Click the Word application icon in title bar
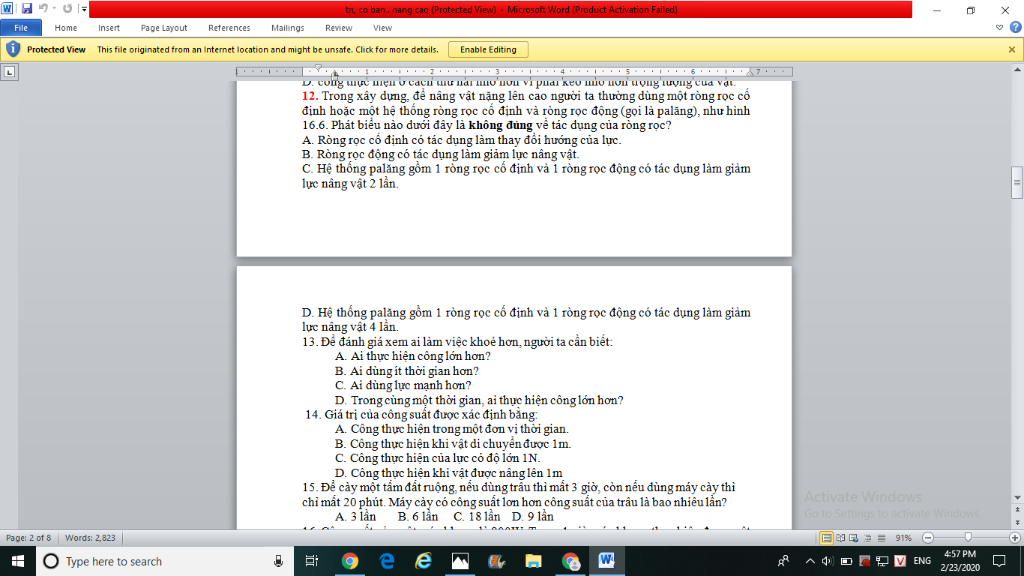This screenshot has width=1024, height=576. pos(7,9)
